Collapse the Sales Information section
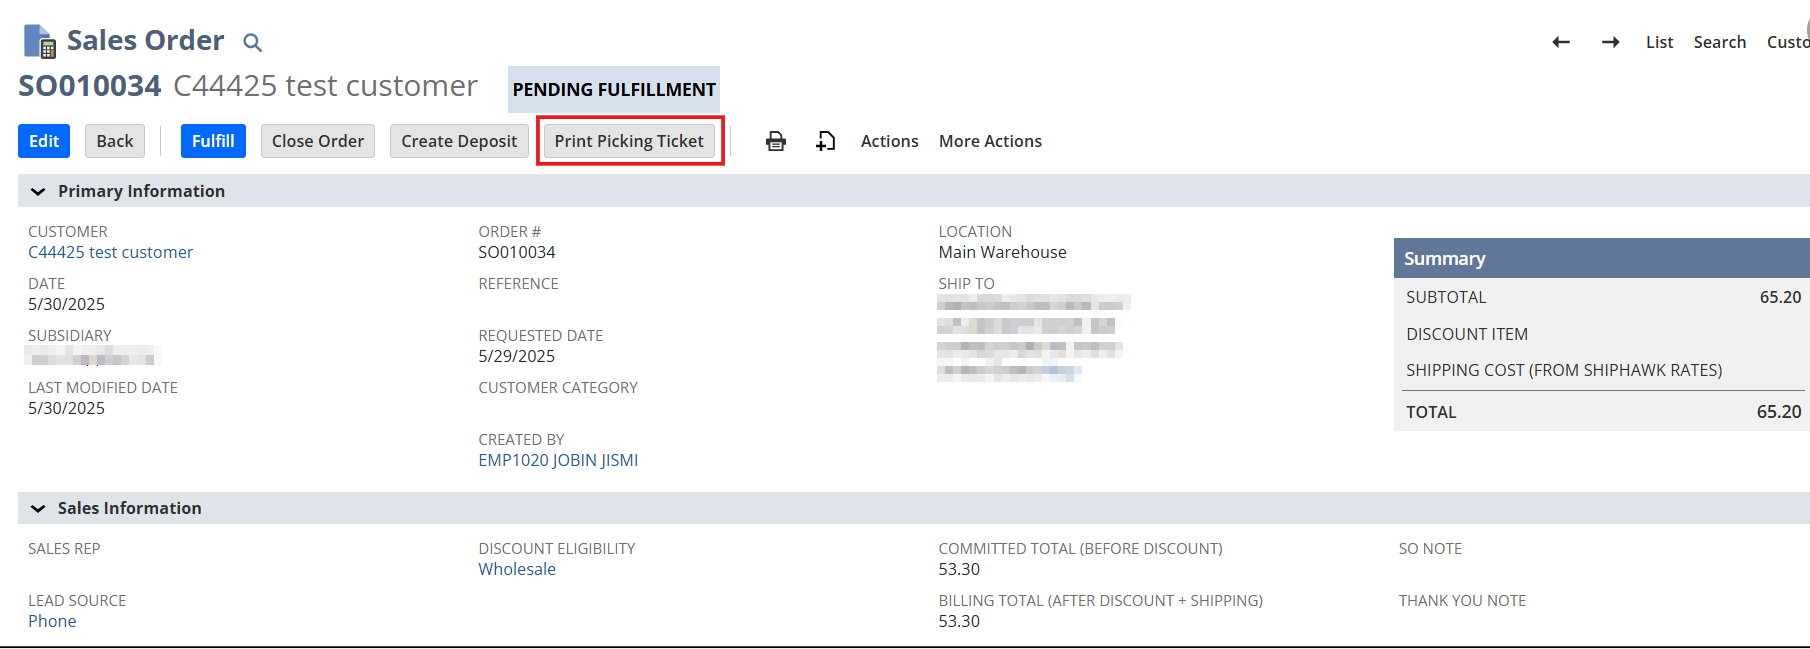Screen dimensions: 1810x649 tap(38, 508)
